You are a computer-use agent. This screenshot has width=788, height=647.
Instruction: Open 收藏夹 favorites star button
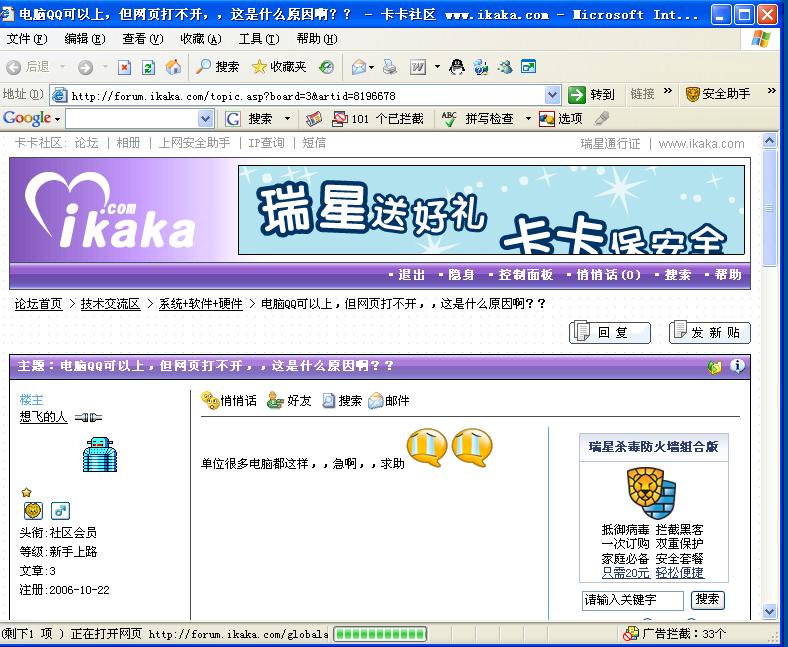click(279, 66)
